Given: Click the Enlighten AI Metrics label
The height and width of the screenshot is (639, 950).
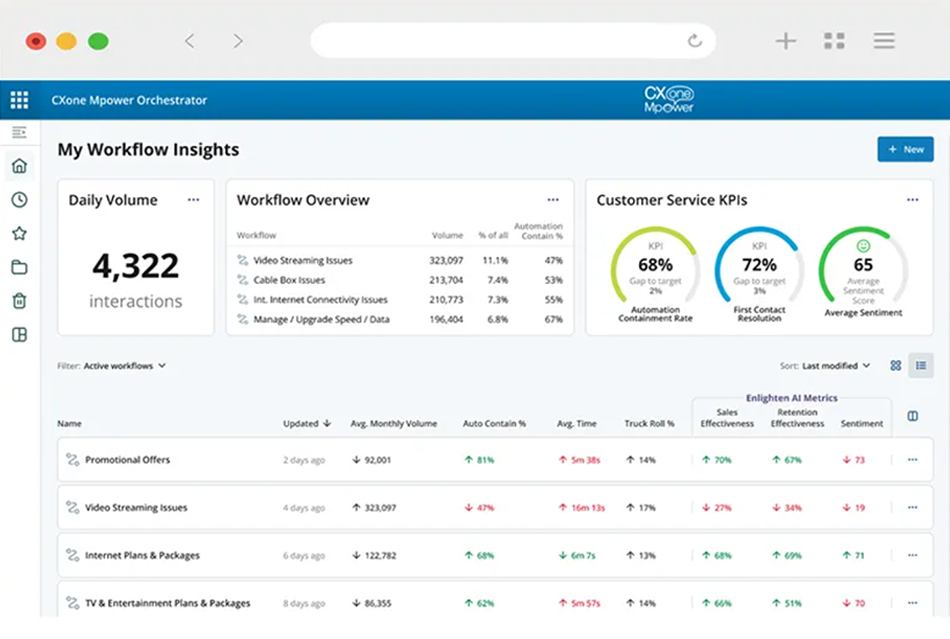Looking at the screenshot, I should coord(791,398).
